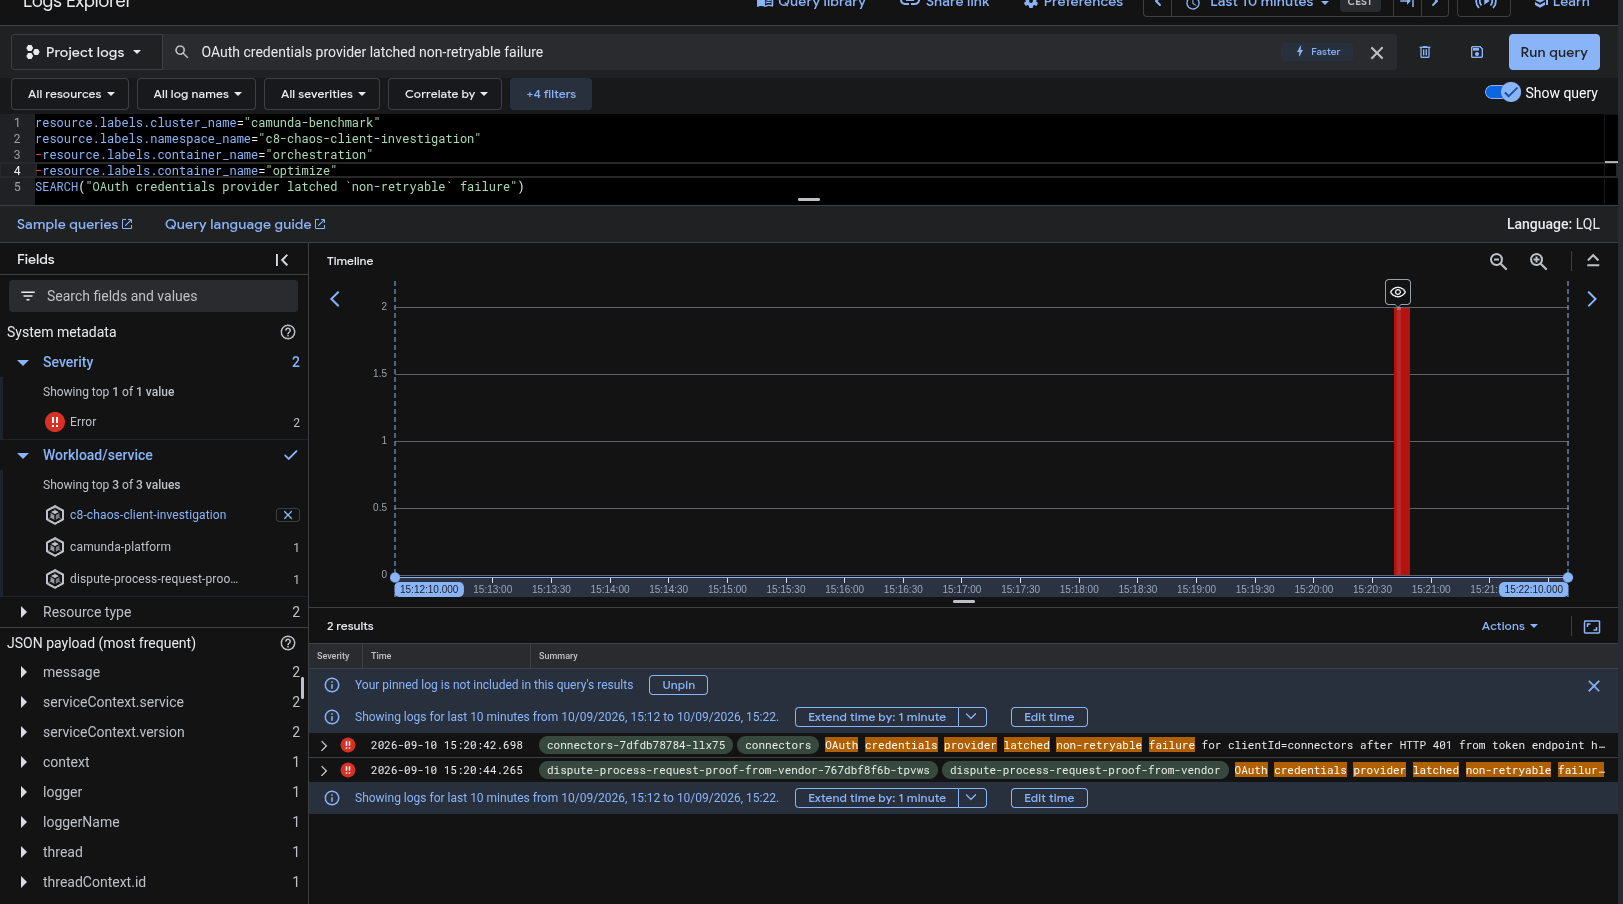1623x904 pixels.
Task: Expand the serviceContext.service field
Action: coord(23,702)
